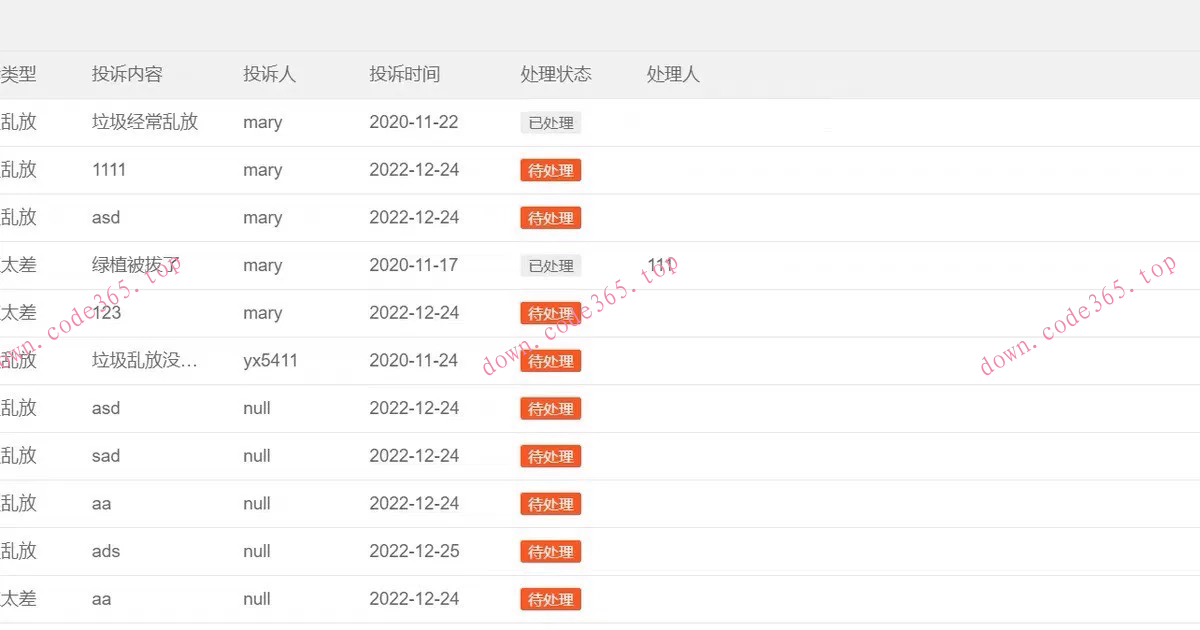Viewport: 1200px width, 630px height.
Task: Click 待处理 badge in the 太差 aa row
Action: (x=551, y=600)
